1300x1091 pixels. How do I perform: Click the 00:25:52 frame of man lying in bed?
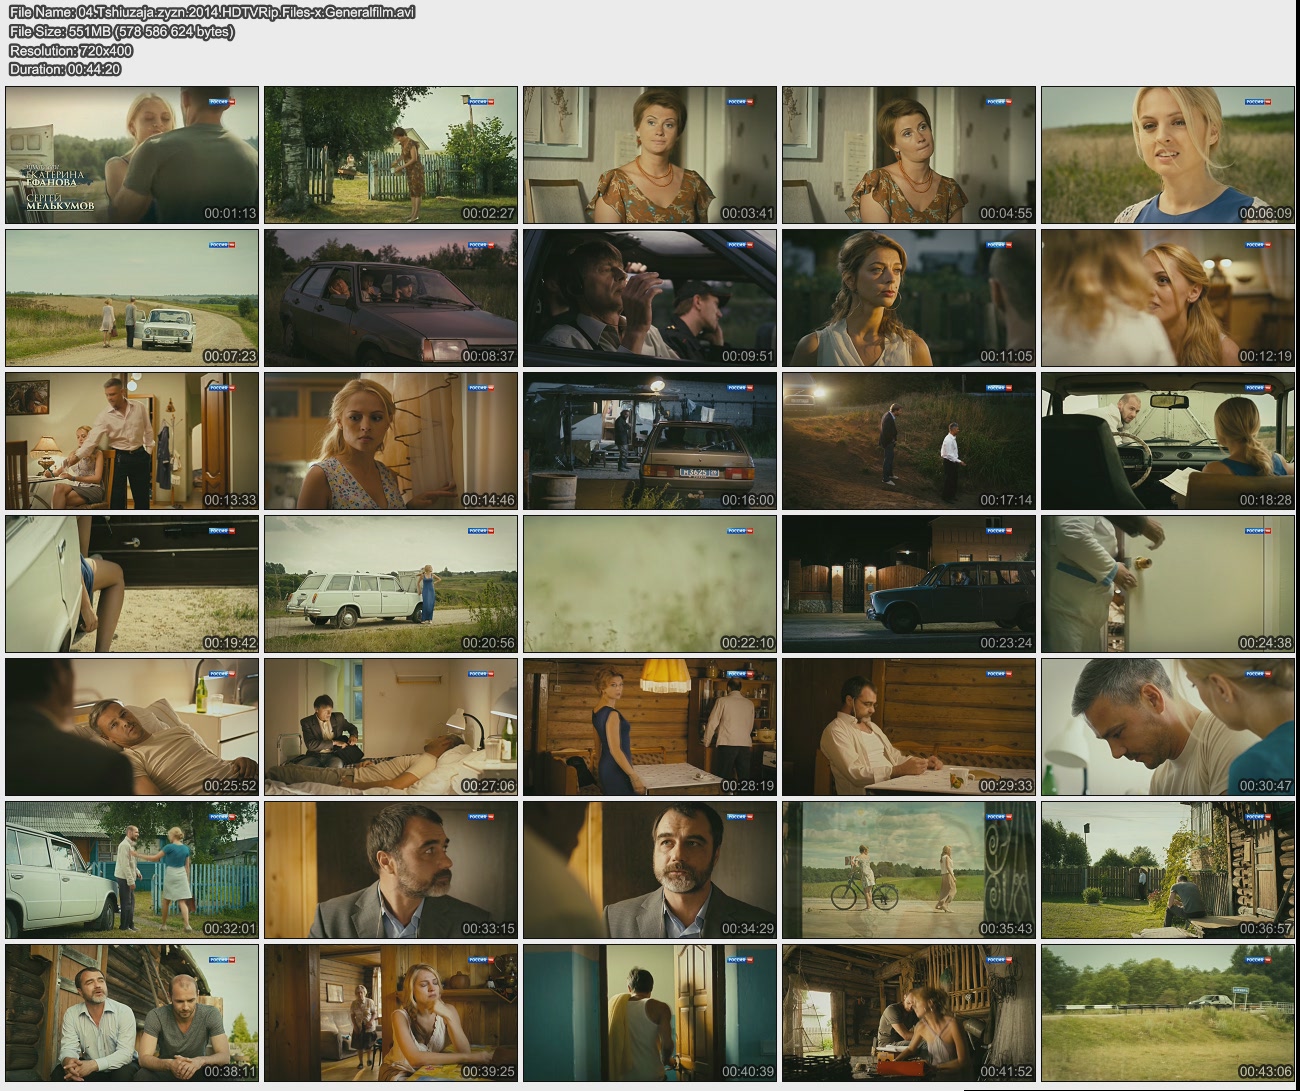(x=132, y=727)
